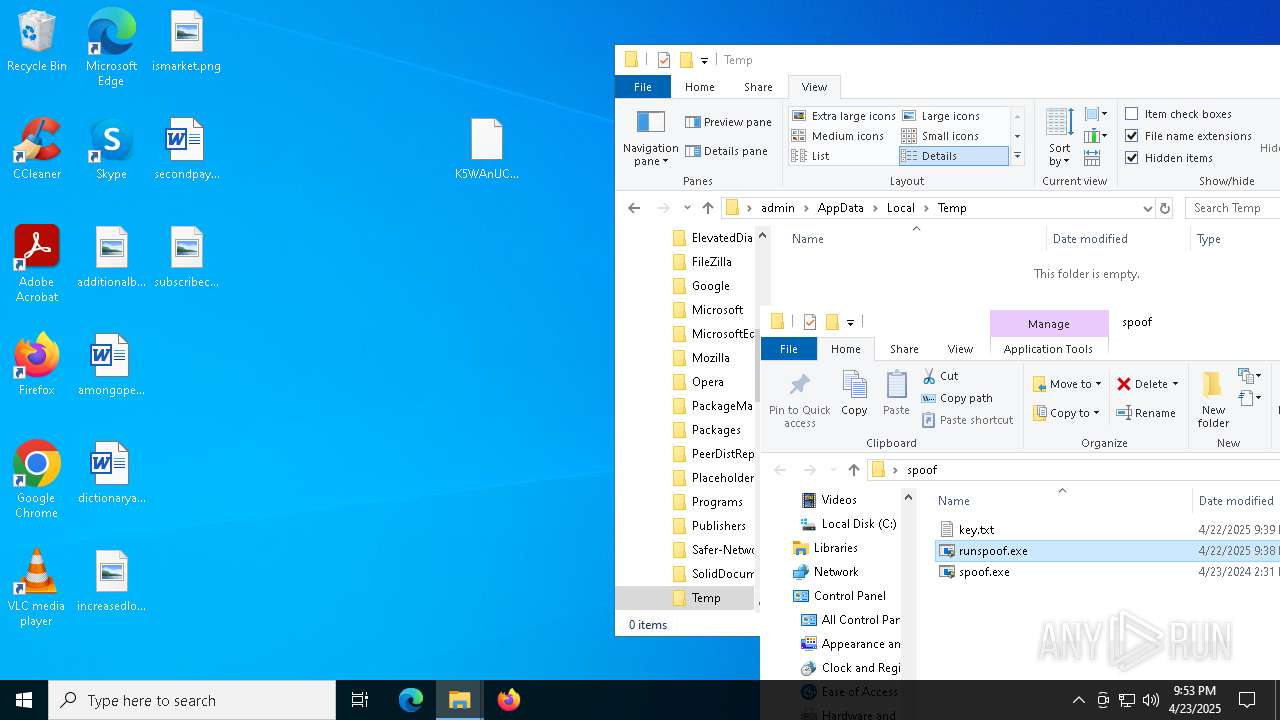Click the Paste shortcut command
Viewport: 1280px width, 720px height.
(x=968, y=420)
